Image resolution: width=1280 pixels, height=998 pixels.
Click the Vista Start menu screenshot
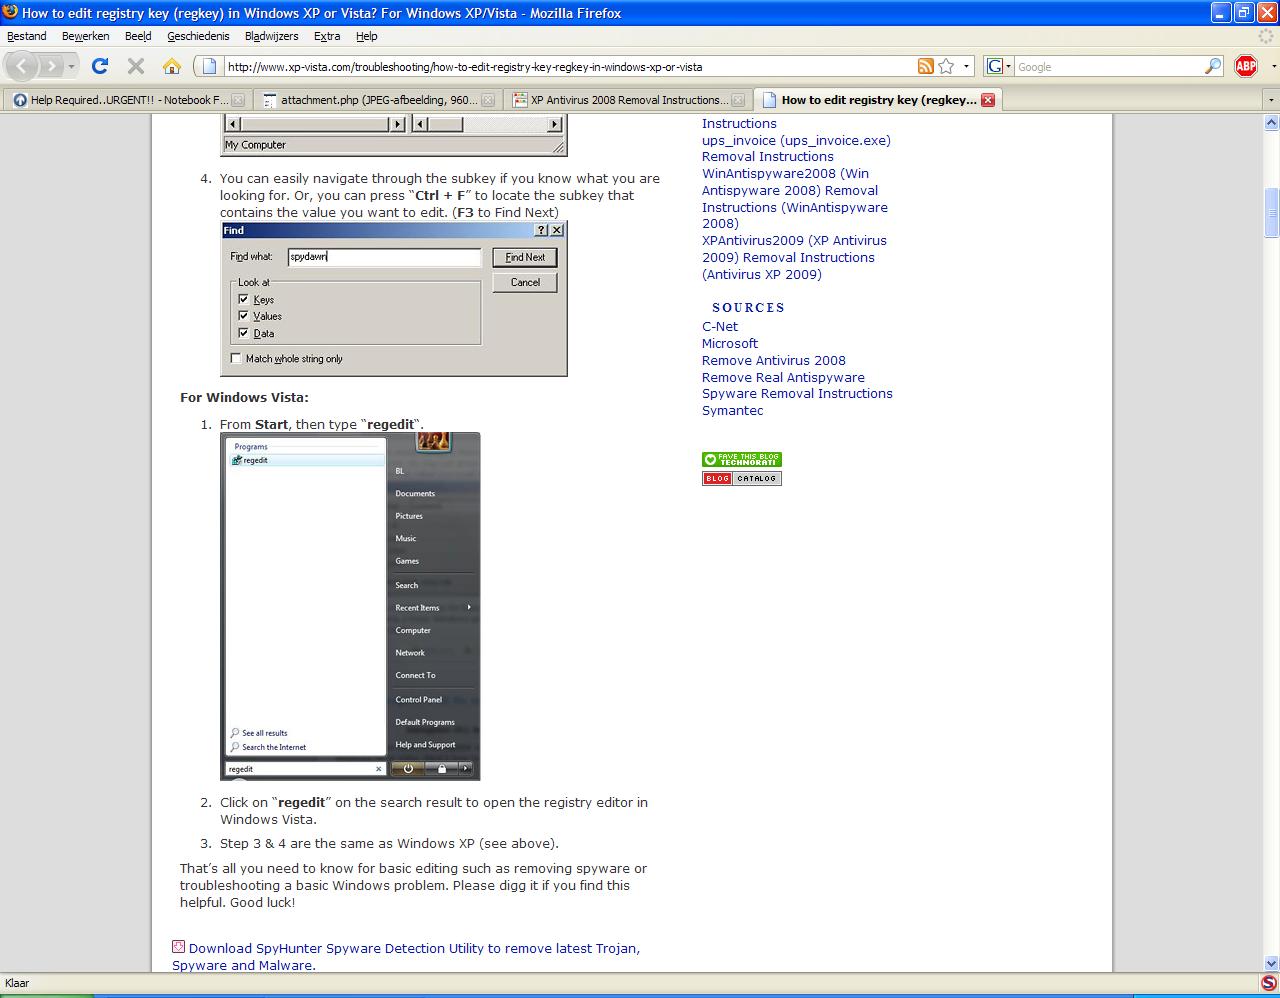(350, 607)
